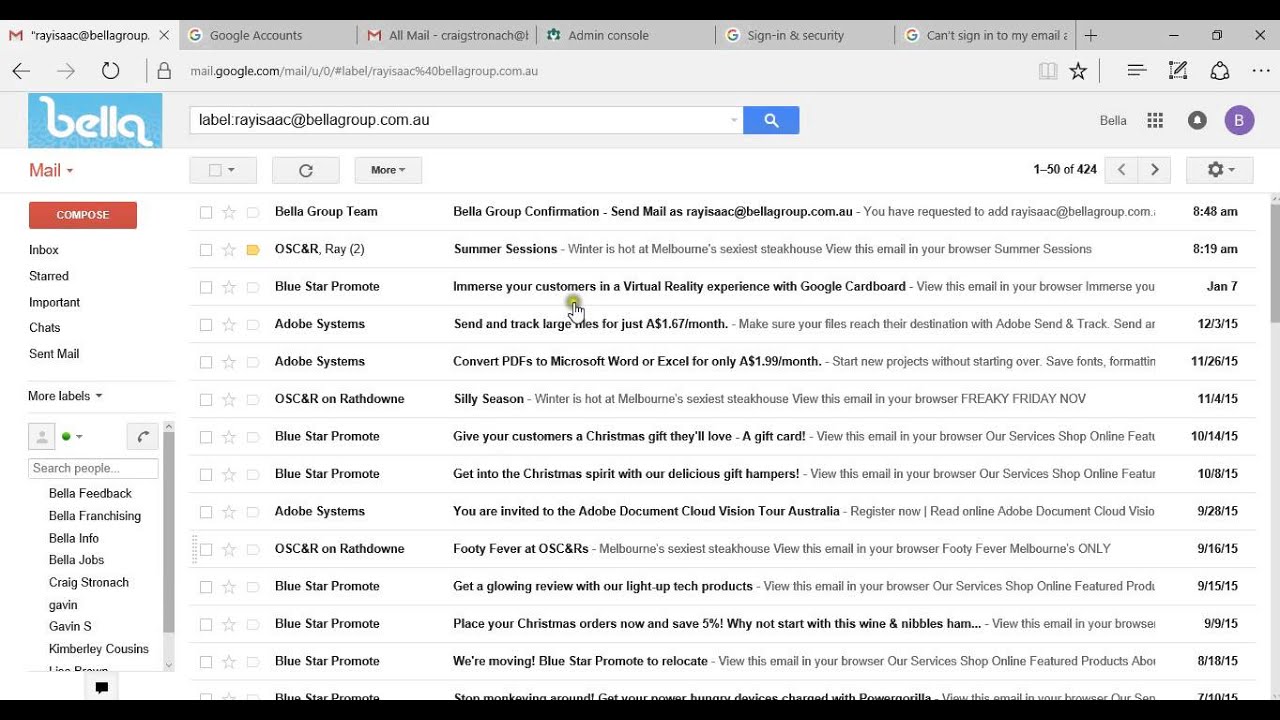Star the Bella Group Team email
1280x720 pixels.
[229, 212]
